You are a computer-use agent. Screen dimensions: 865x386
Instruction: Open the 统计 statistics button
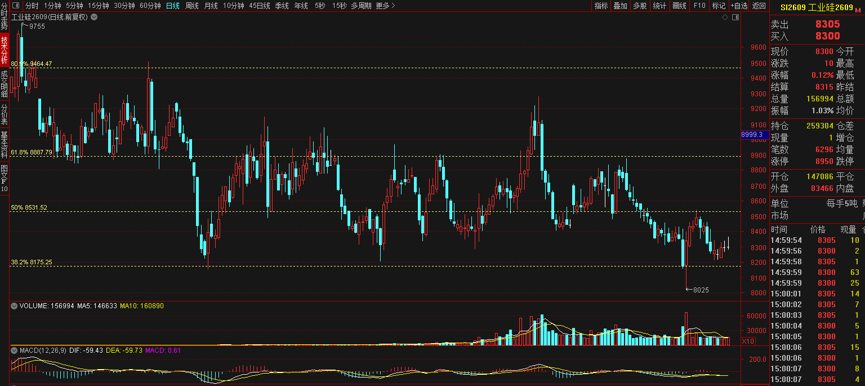(659, 6)
